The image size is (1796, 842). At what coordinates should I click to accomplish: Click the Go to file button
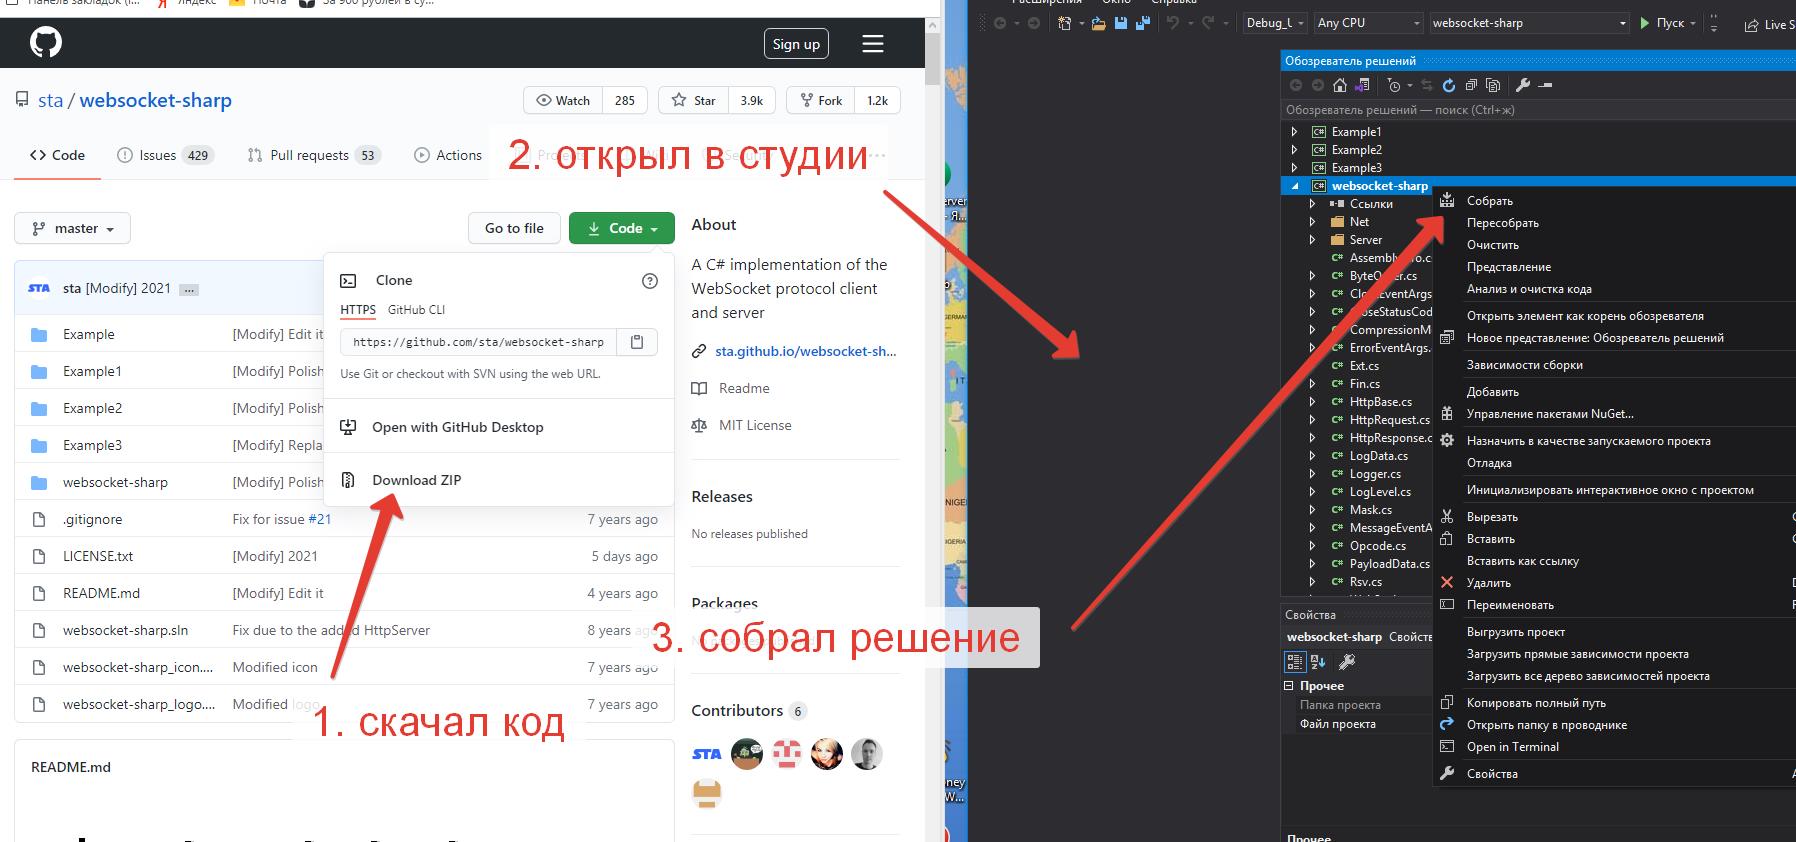tap(514, 229)
